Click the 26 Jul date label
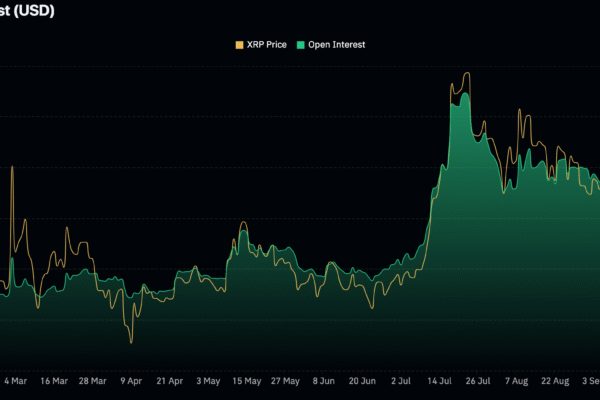The width and height of the screenshot is (600, 400). point(478,381)
